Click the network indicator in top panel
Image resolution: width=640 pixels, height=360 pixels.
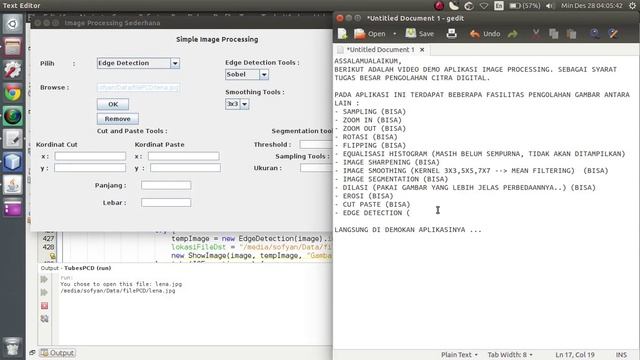click(x=484, y=6)
